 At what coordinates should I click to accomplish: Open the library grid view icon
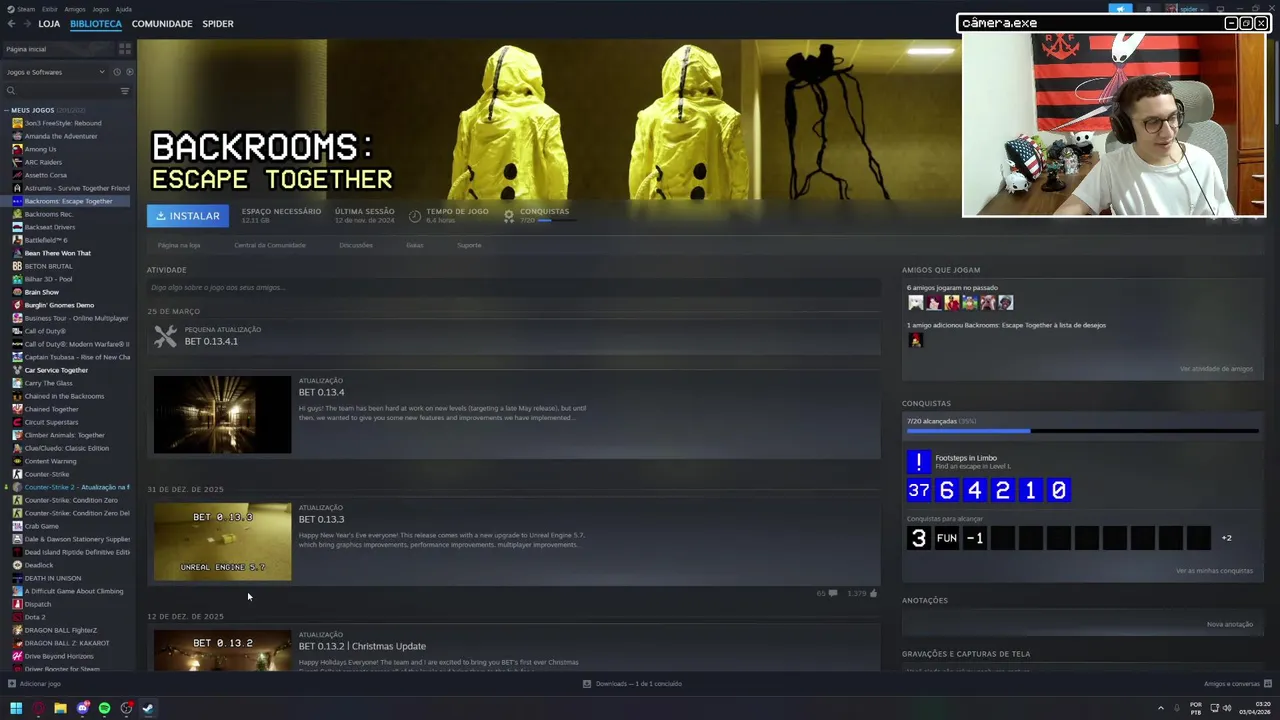pos(125,48)
